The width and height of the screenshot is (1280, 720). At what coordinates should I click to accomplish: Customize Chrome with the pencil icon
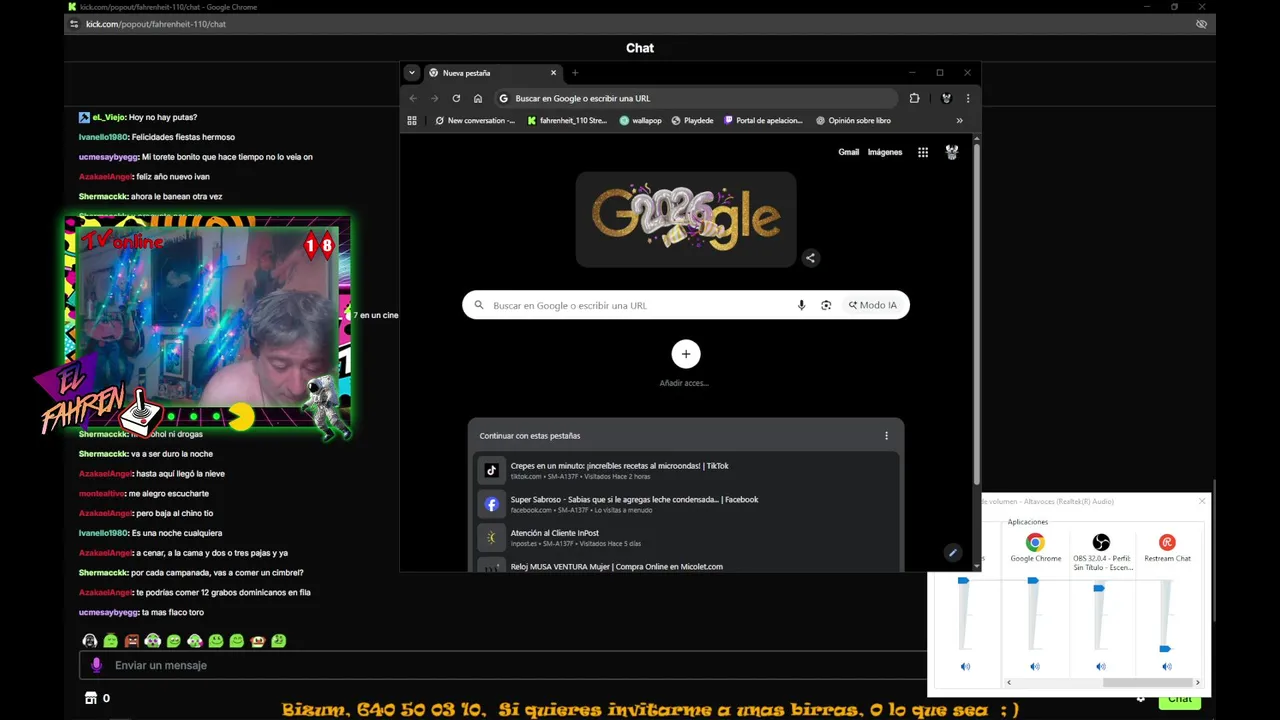click(953, 552)
